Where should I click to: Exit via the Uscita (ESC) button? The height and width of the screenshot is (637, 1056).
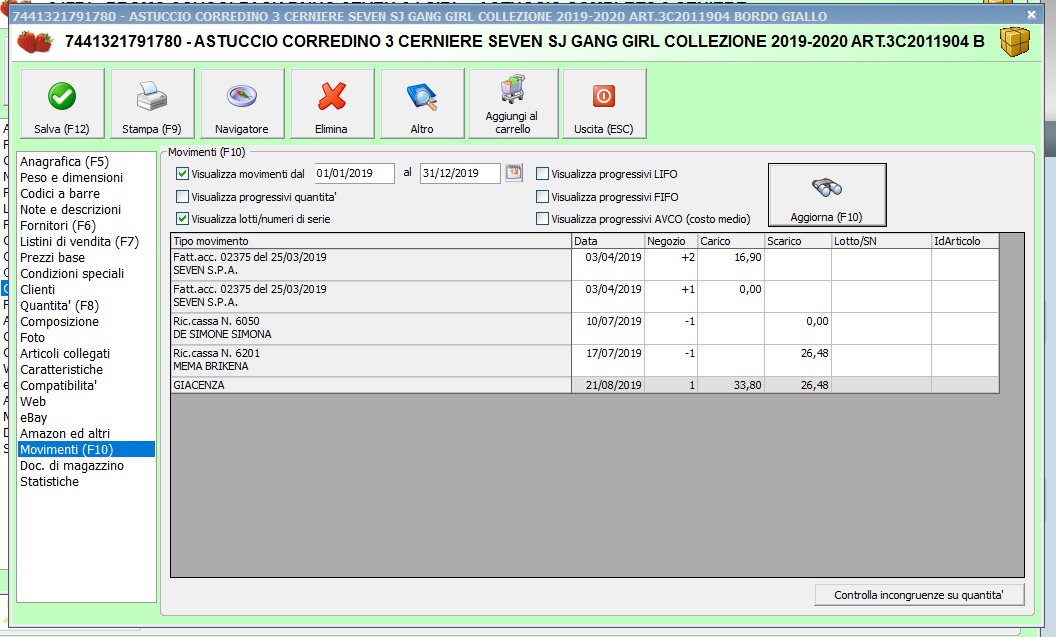[604, 104]
